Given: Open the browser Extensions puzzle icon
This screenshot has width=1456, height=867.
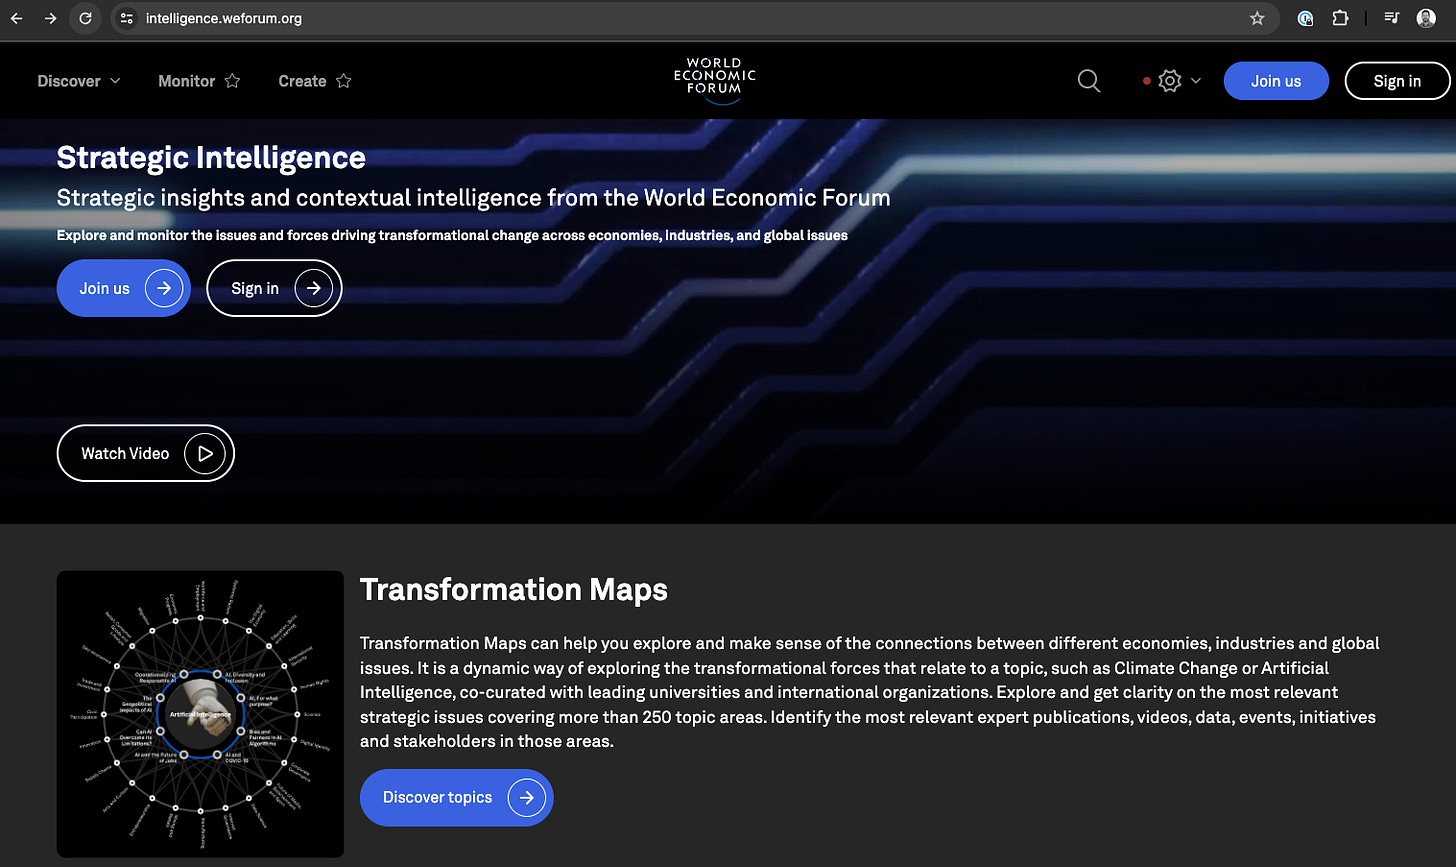Looking at the screenshot, I should point(1340,18).
